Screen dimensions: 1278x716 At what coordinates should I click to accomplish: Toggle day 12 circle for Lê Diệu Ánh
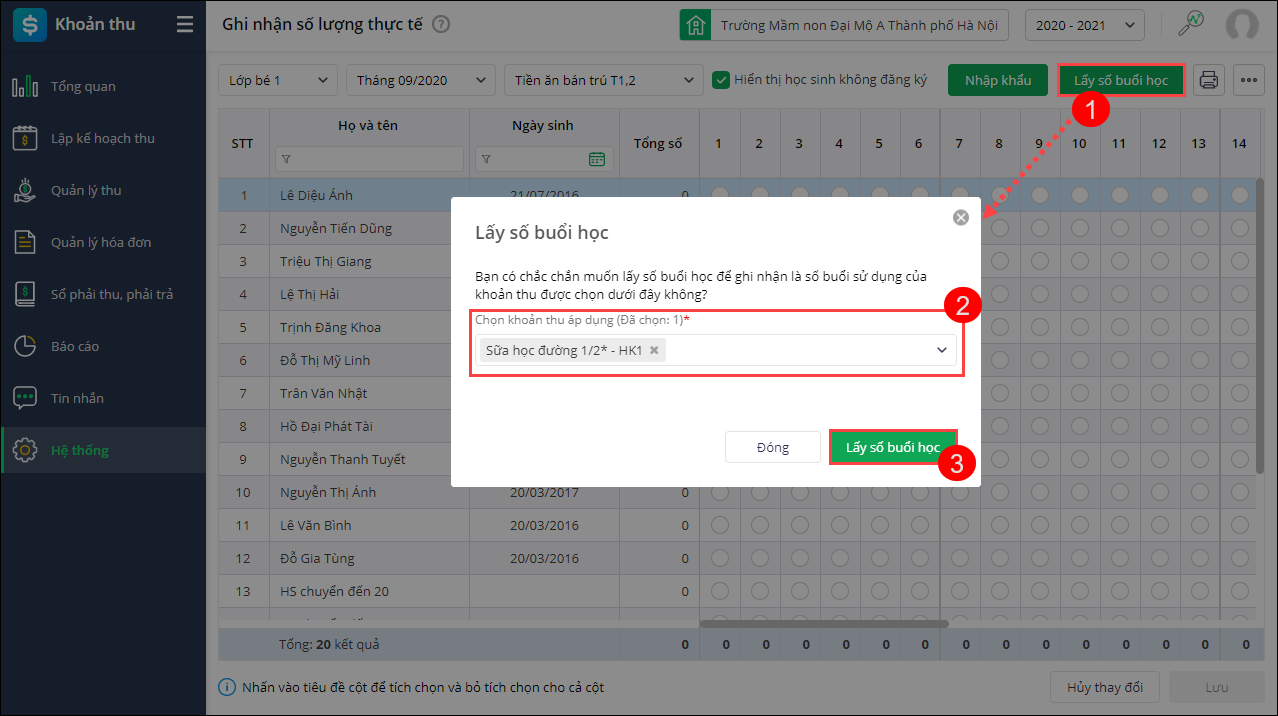coord(1159,195)
